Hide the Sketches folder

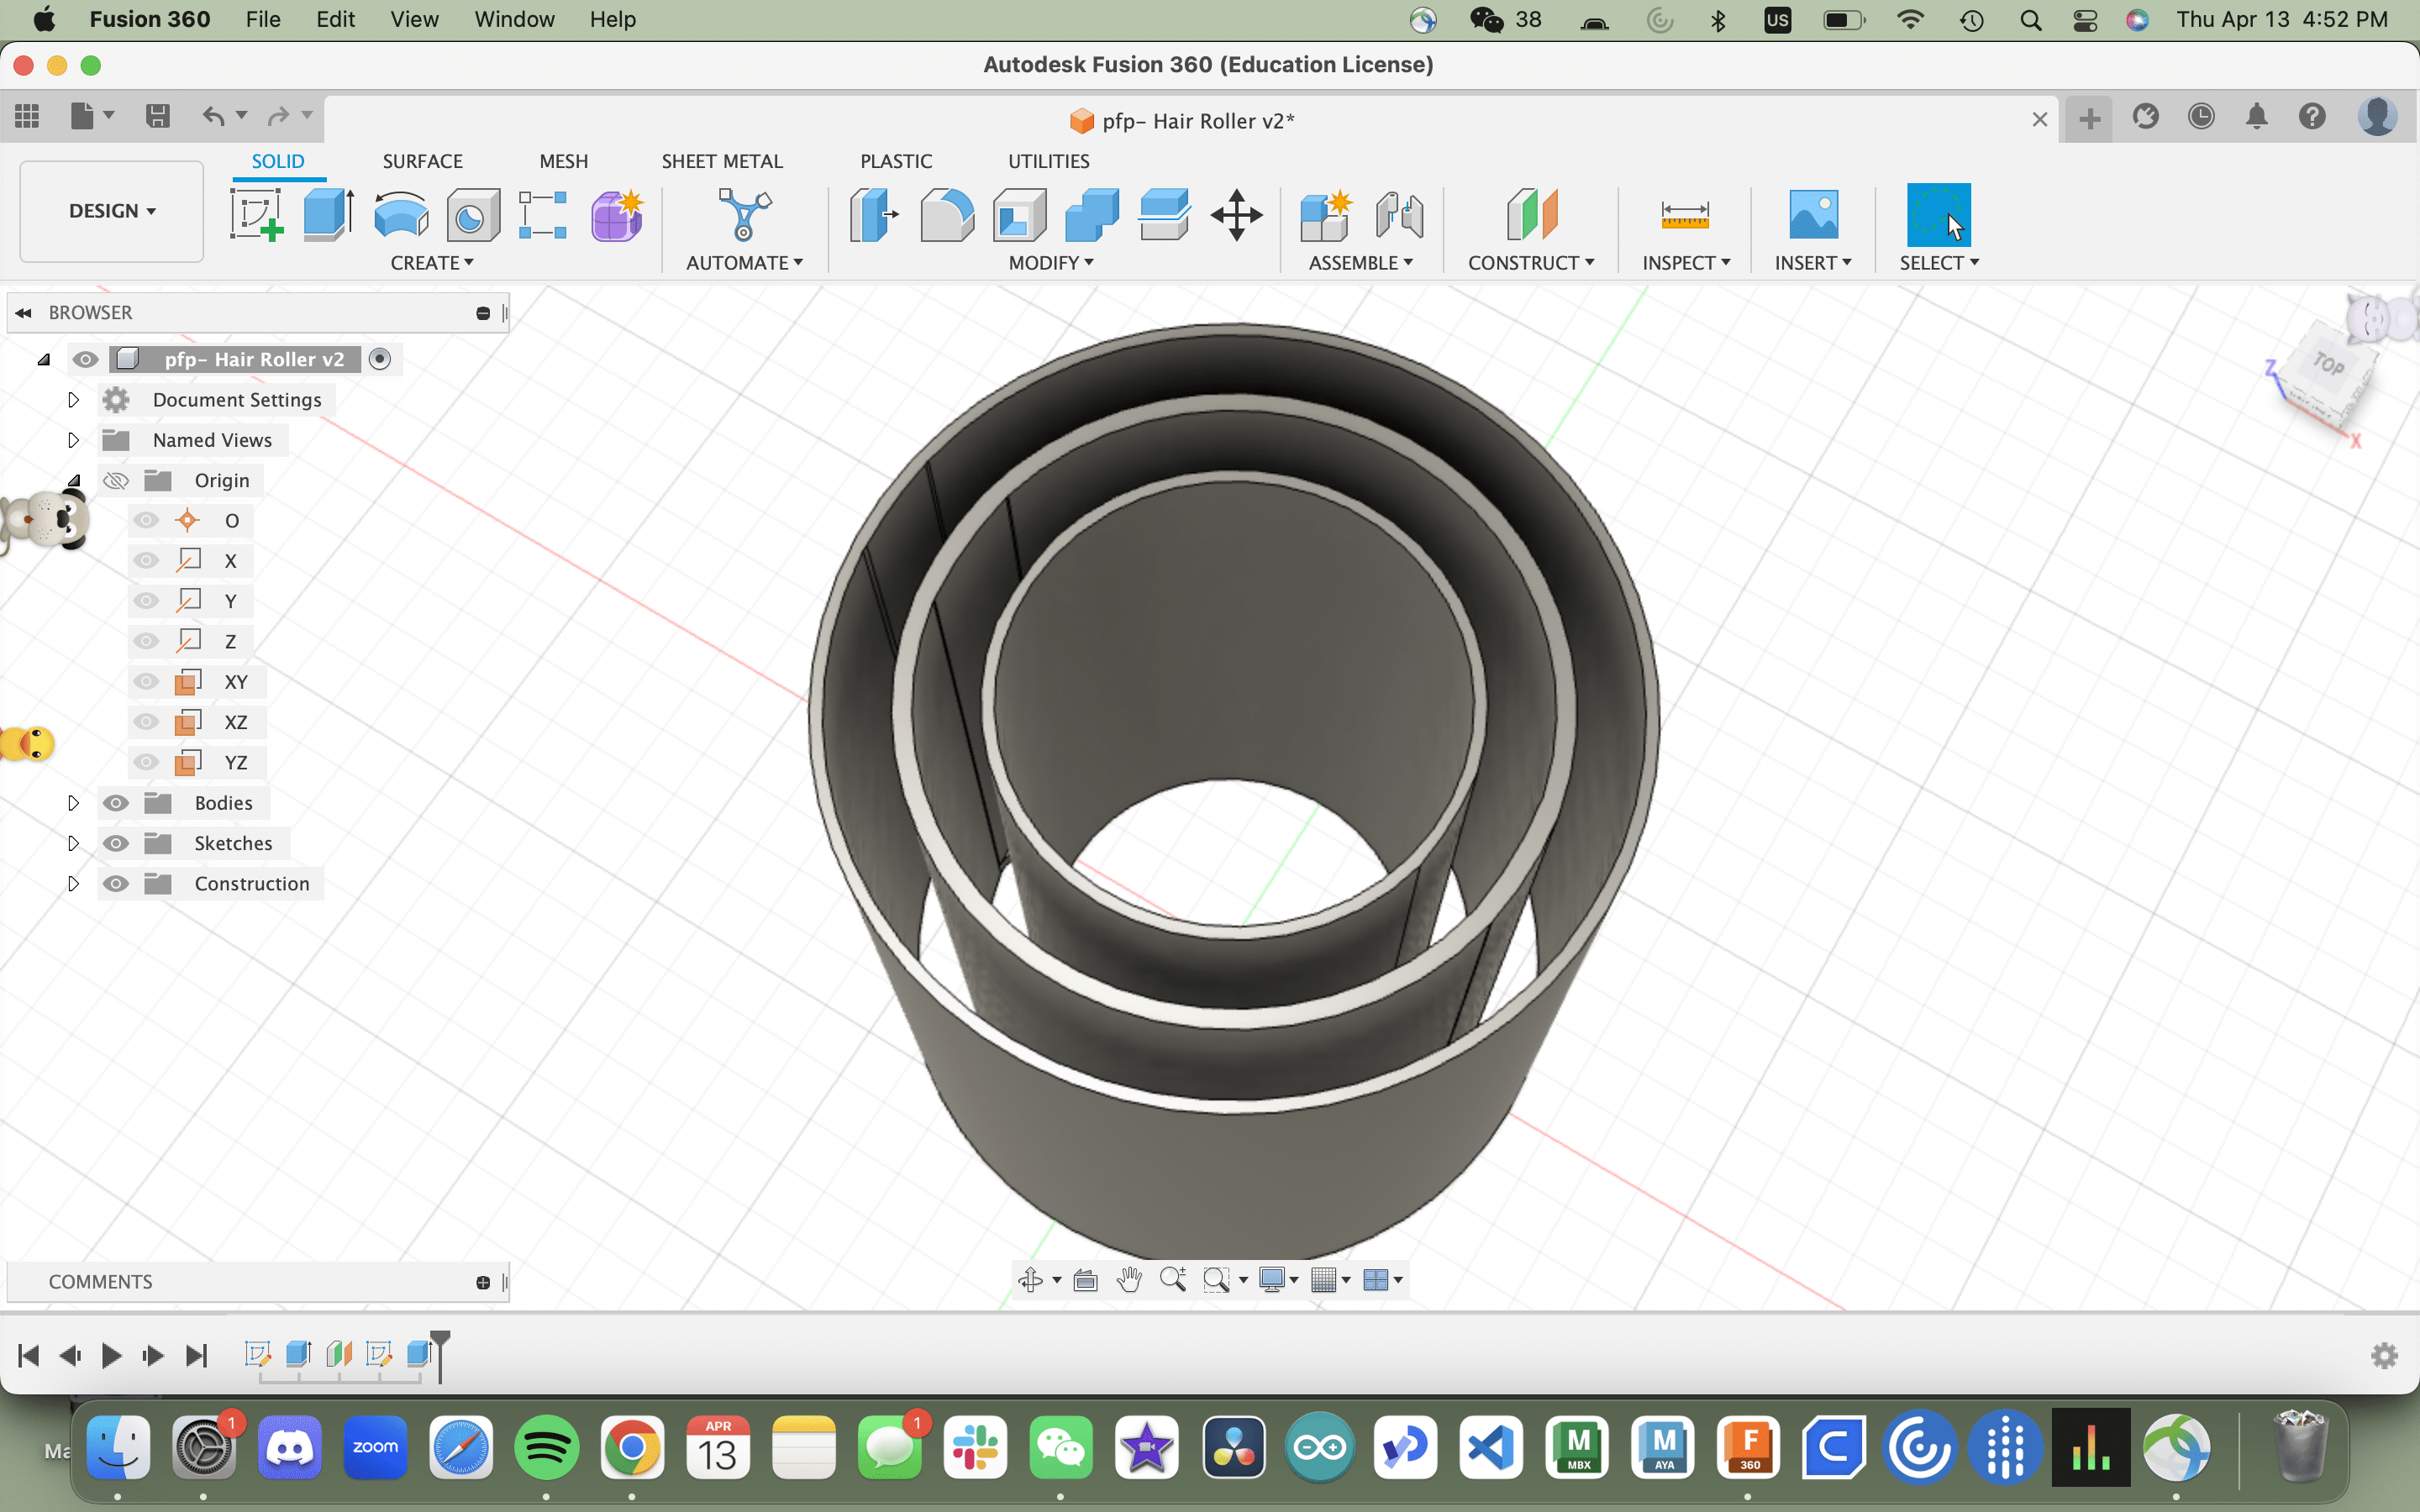(x=116, y=843)
